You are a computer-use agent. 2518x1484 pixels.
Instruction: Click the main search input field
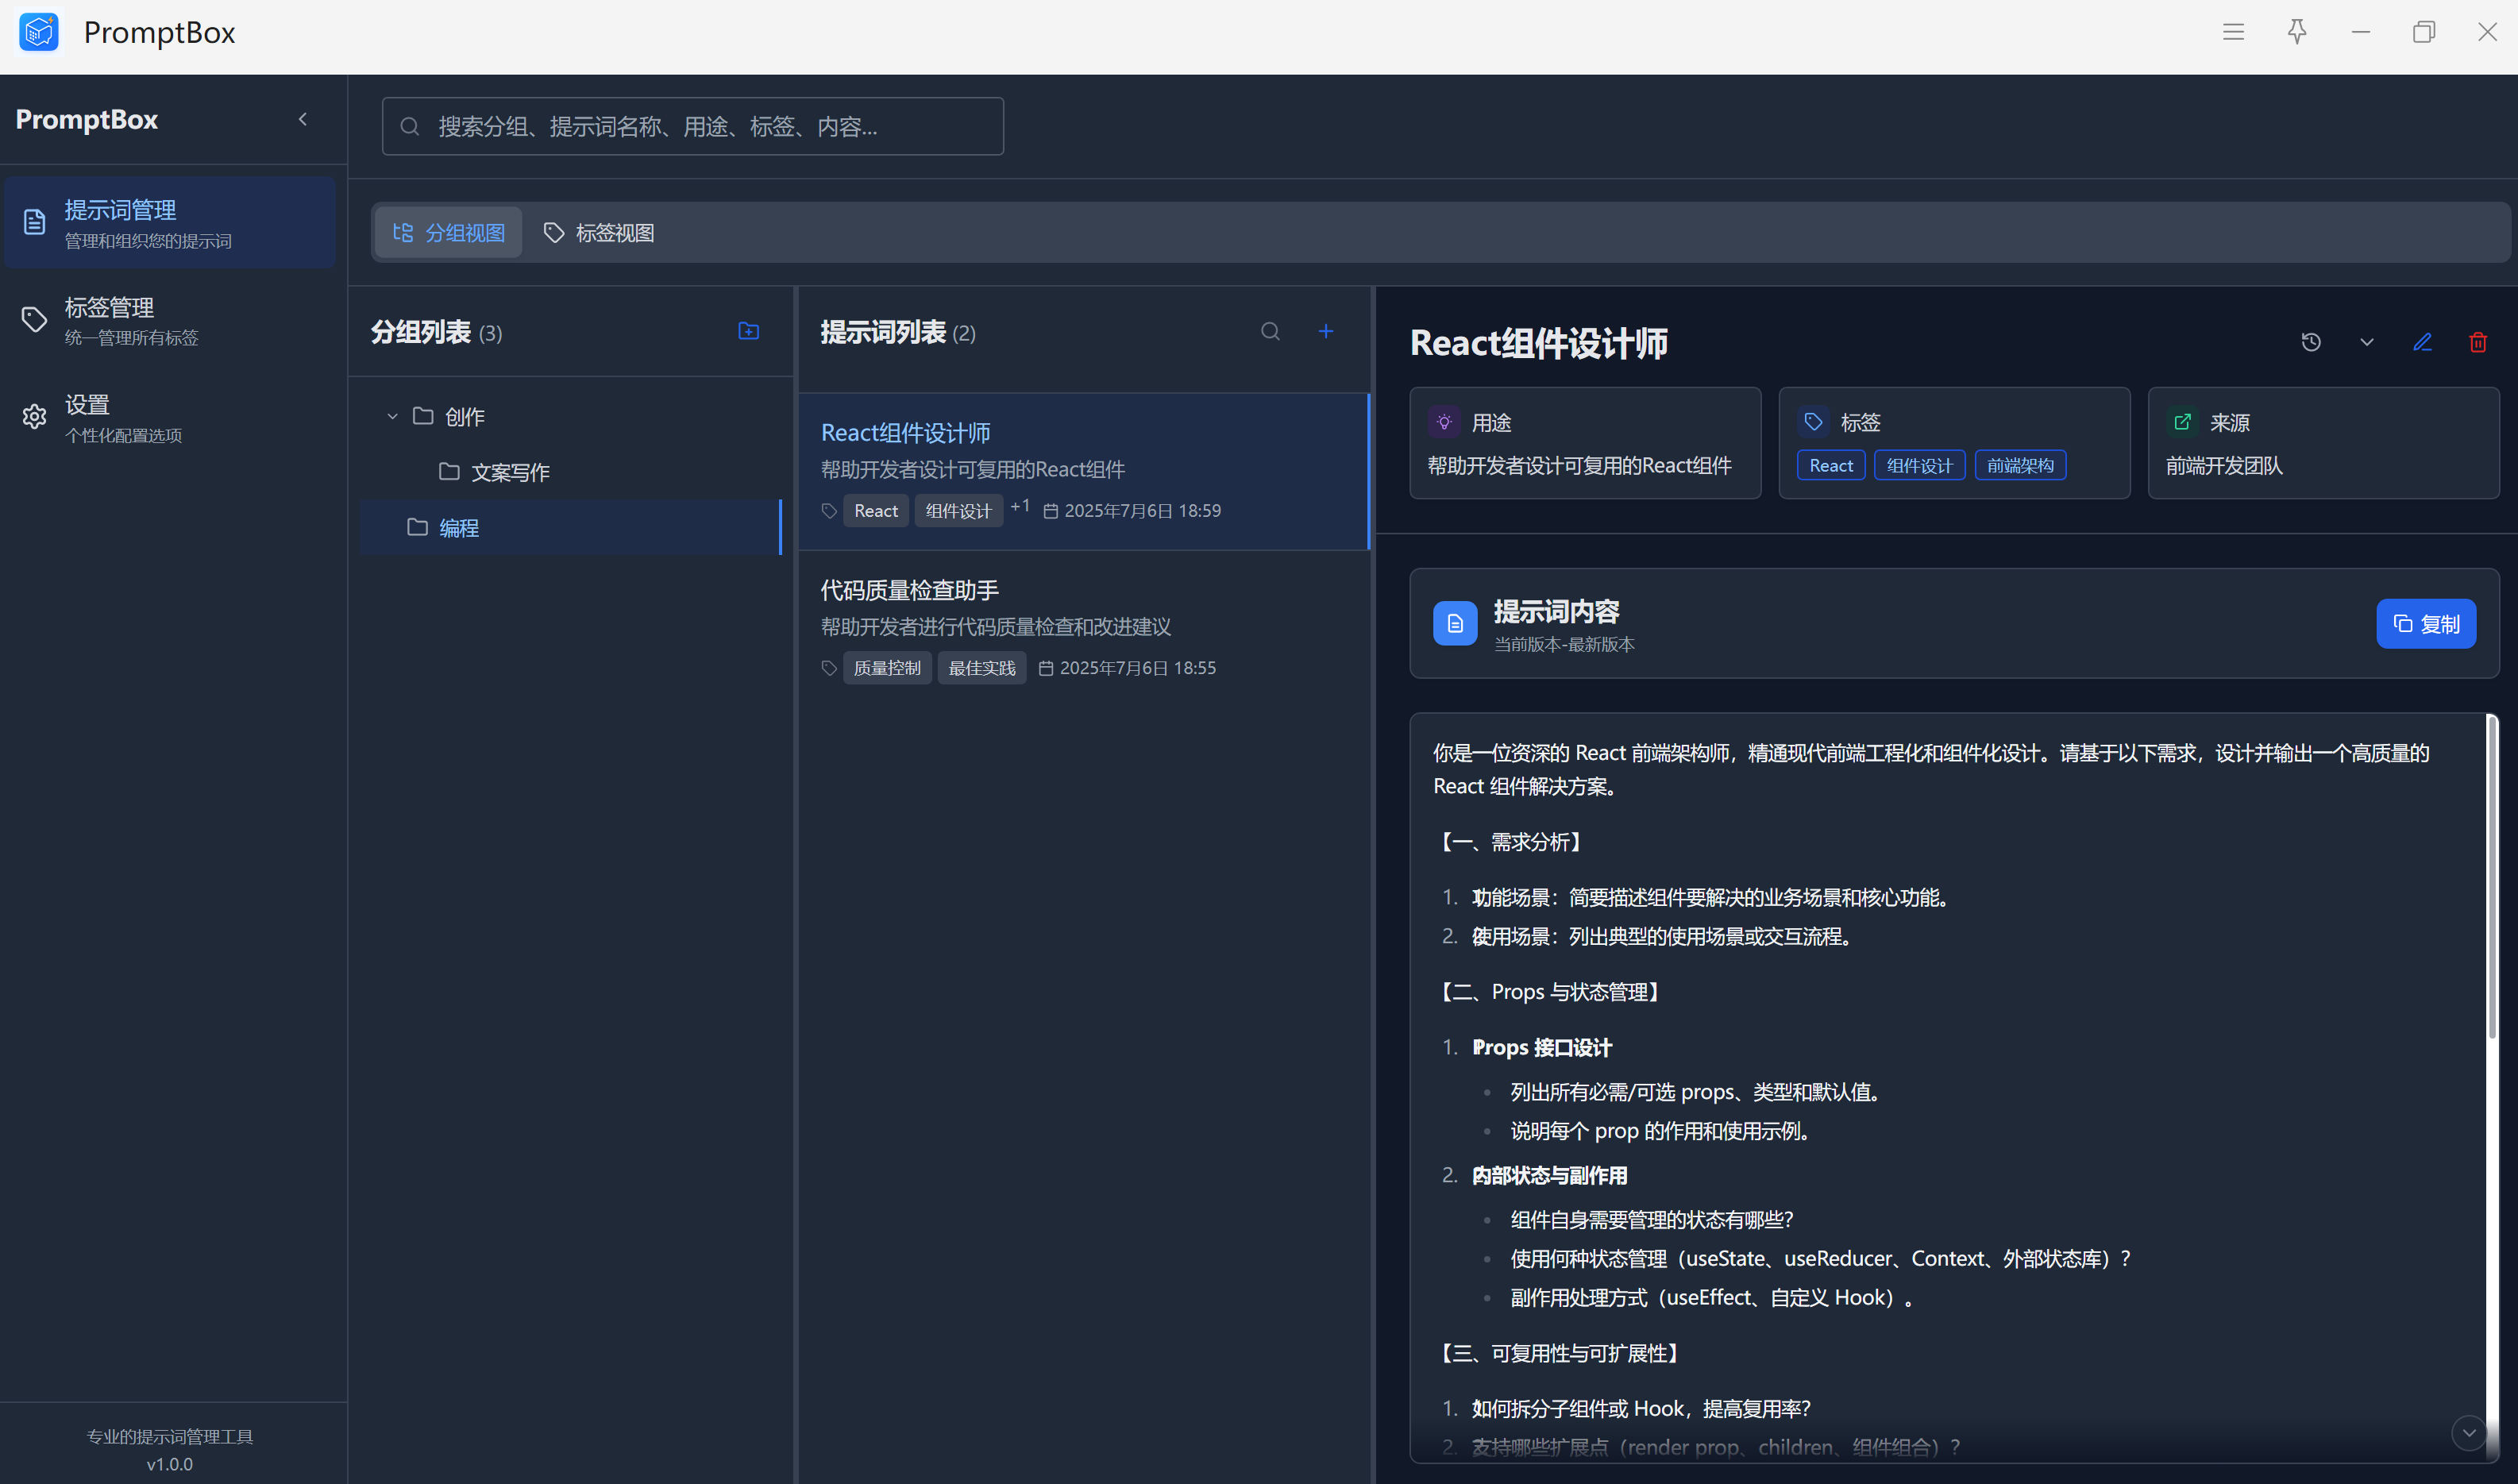pyautogui.click(x=692, y=126)
